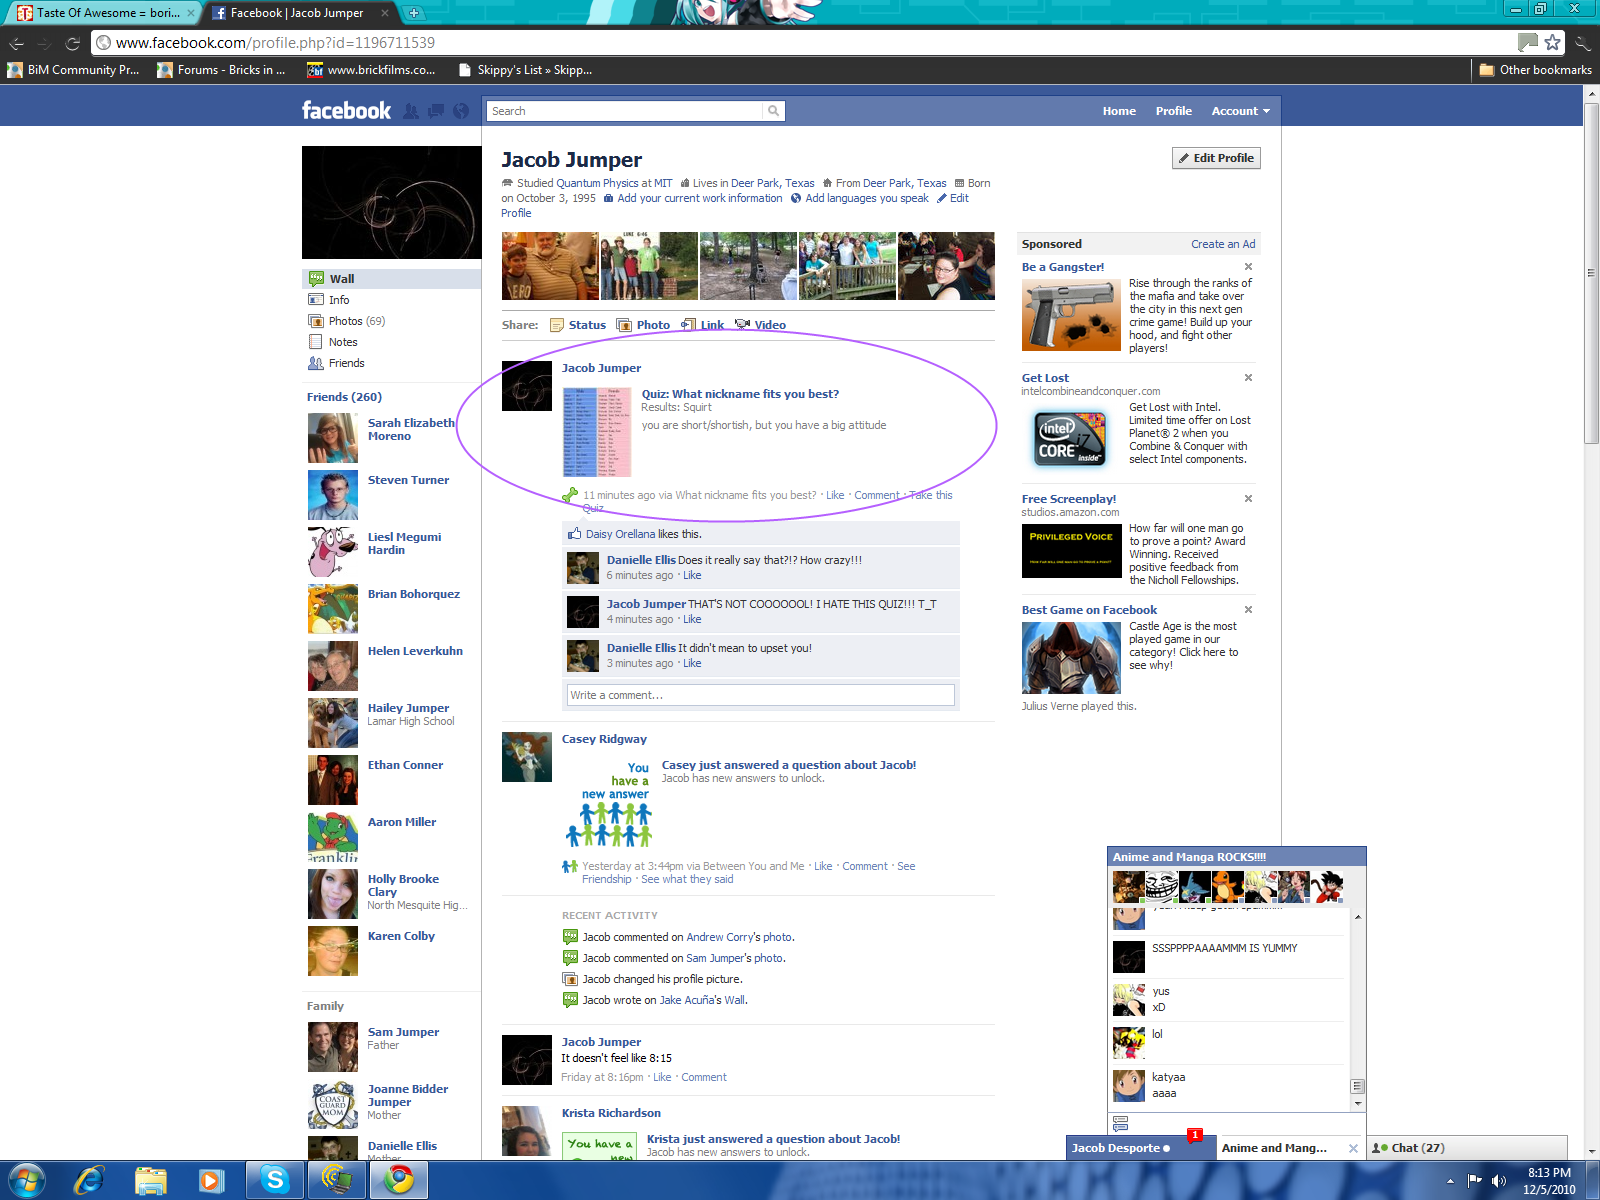Open the Friends (260) list heading
The width and height of the screenshot is (1600, 1200).
(344, 397)
